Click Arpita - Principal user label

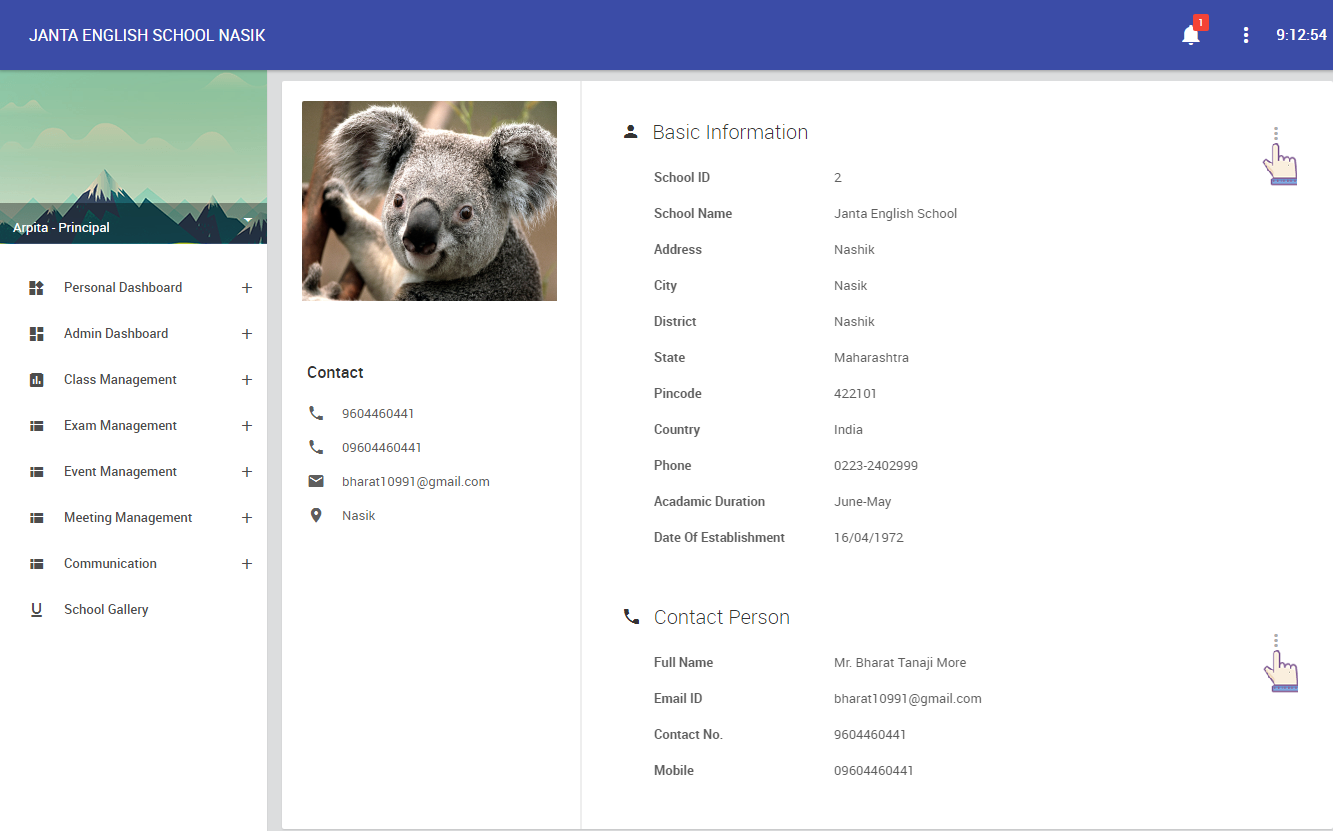pos(61,228)
